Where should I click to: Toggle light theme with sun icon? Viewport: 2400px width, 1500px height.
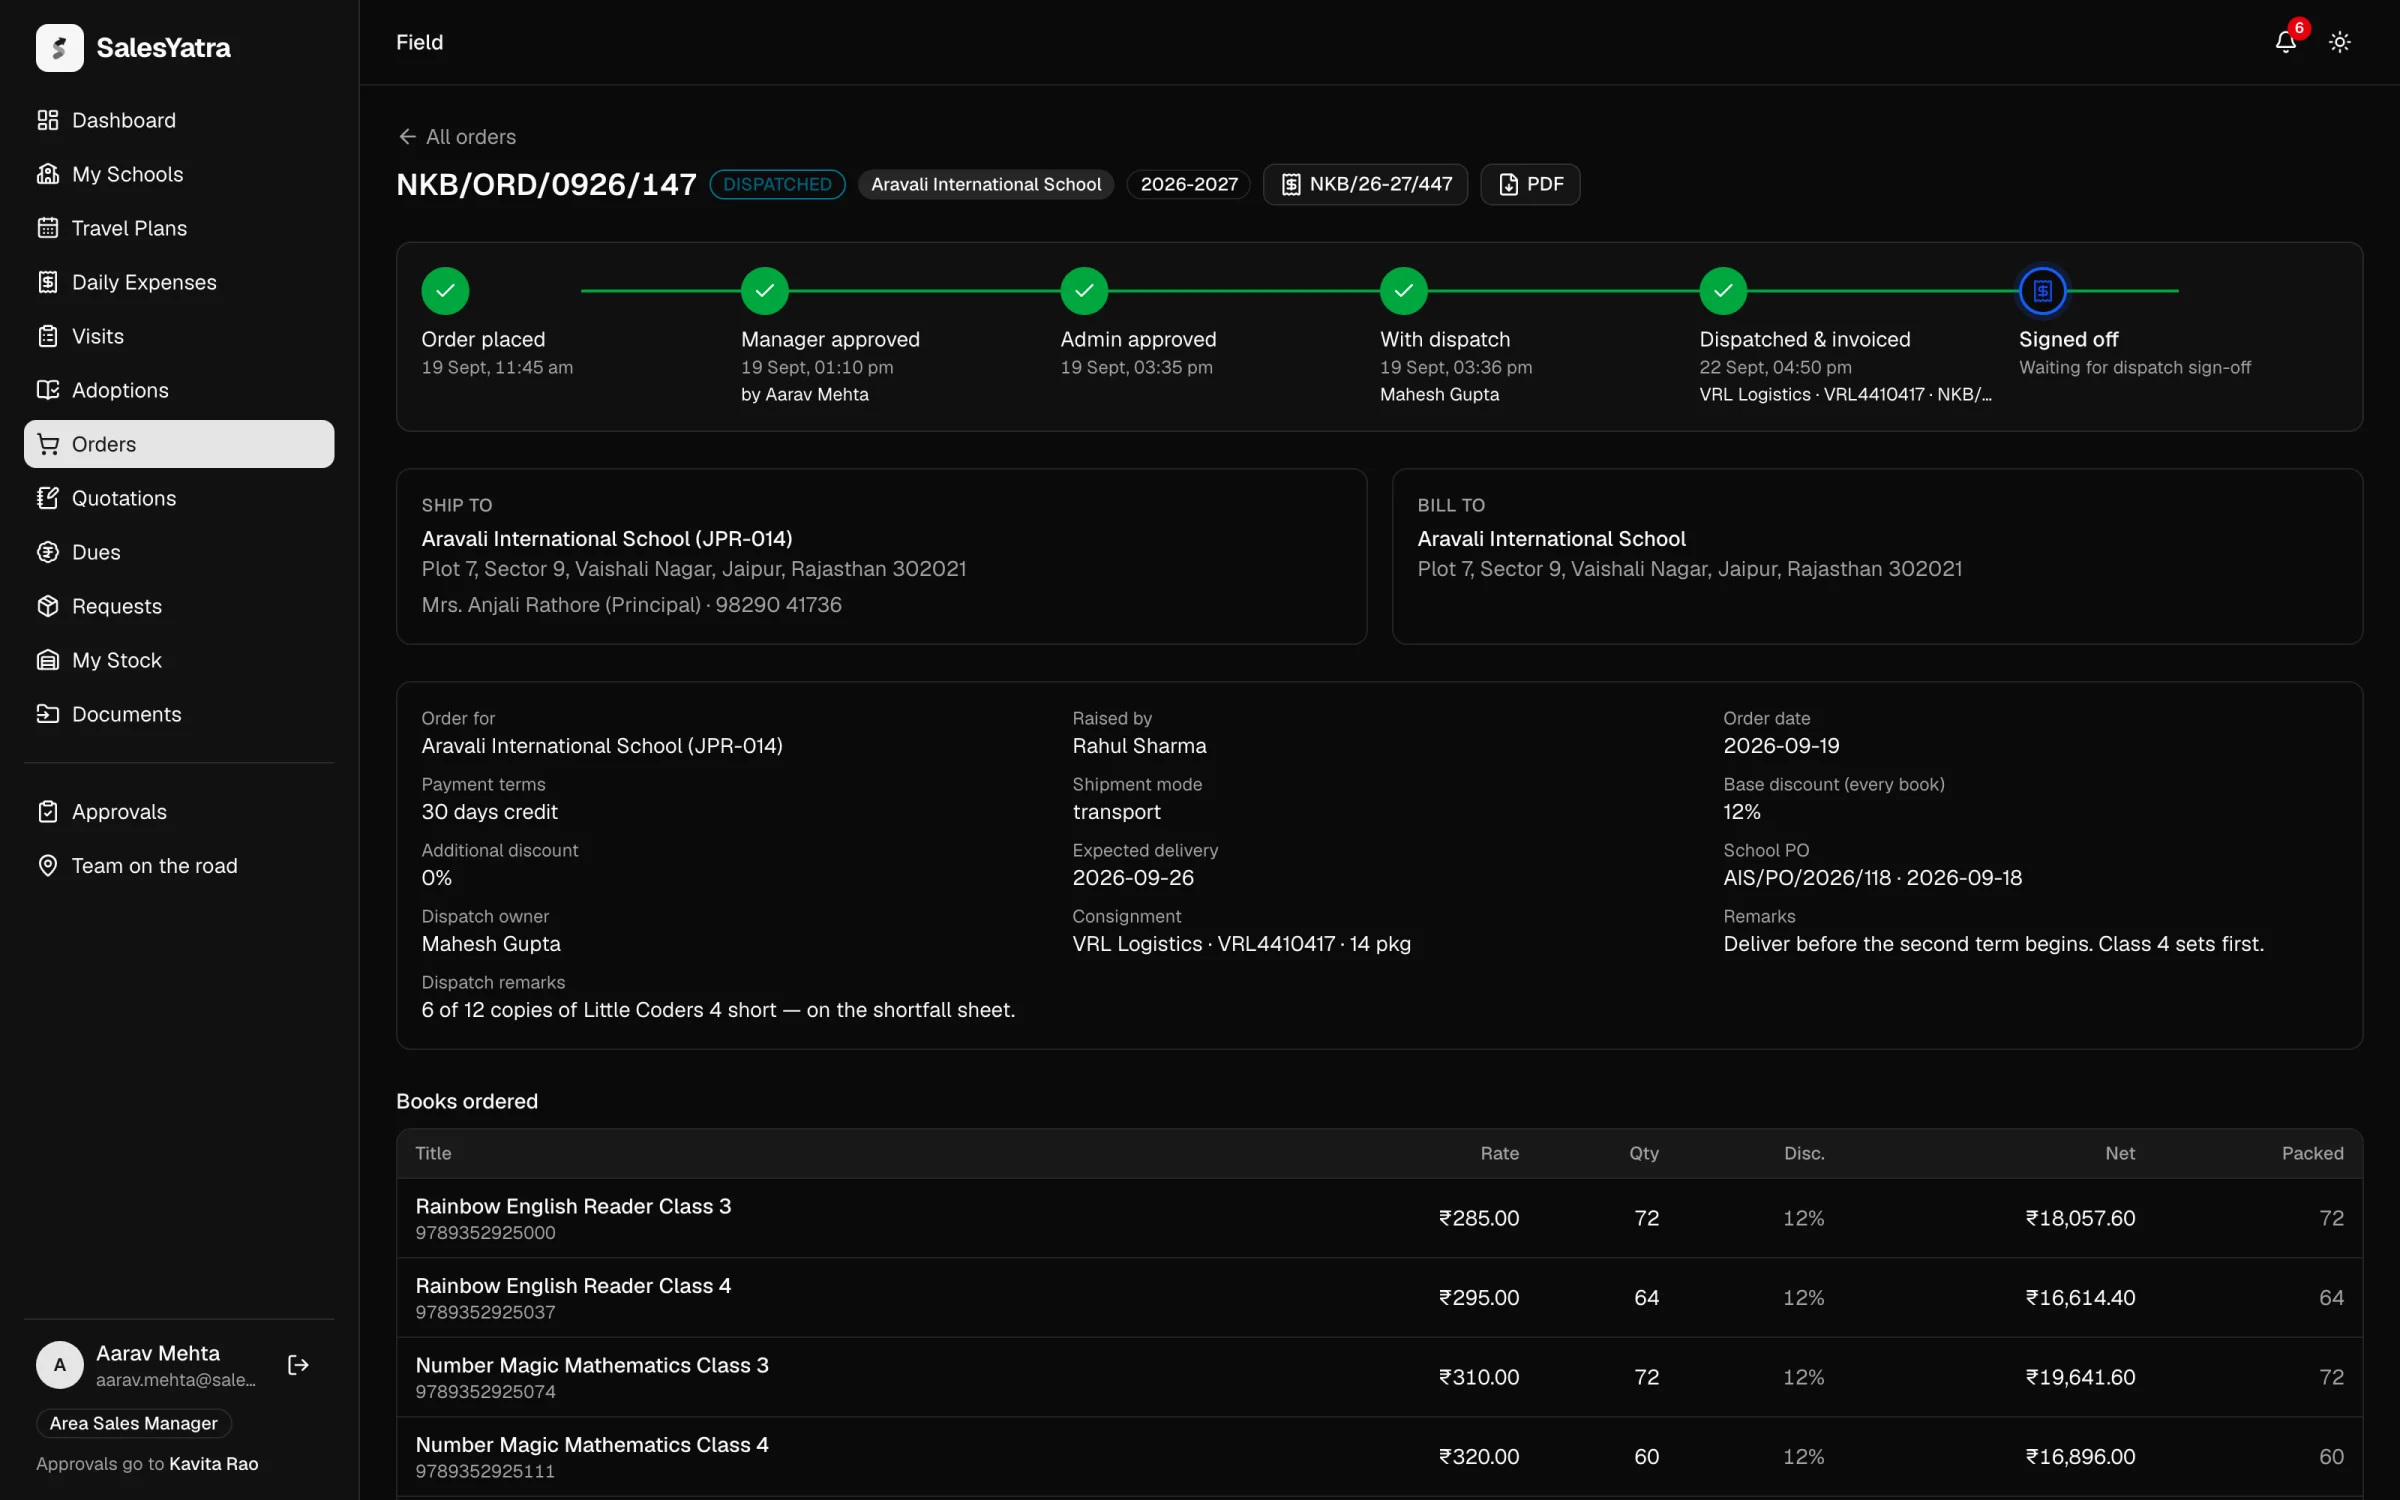(2339, 42)
